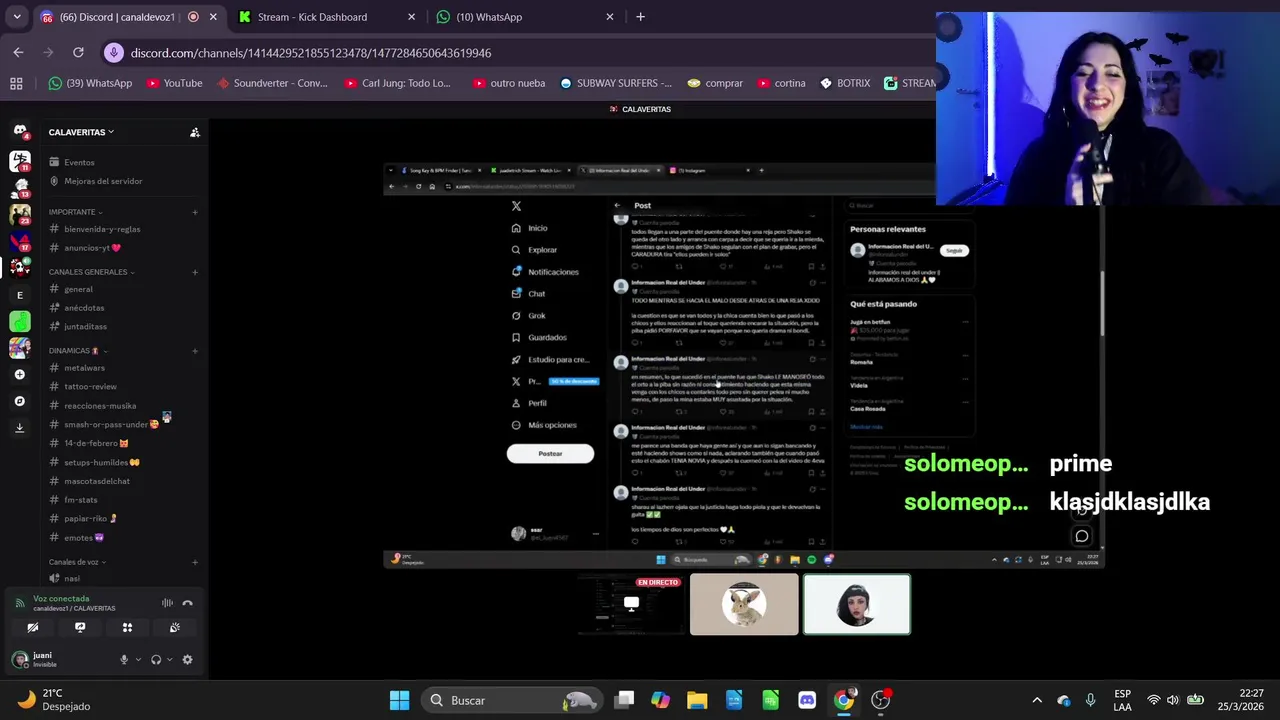Open the YouTube bookmark
The width and height of the screenshot is (1280, 720).
(174, 83)
